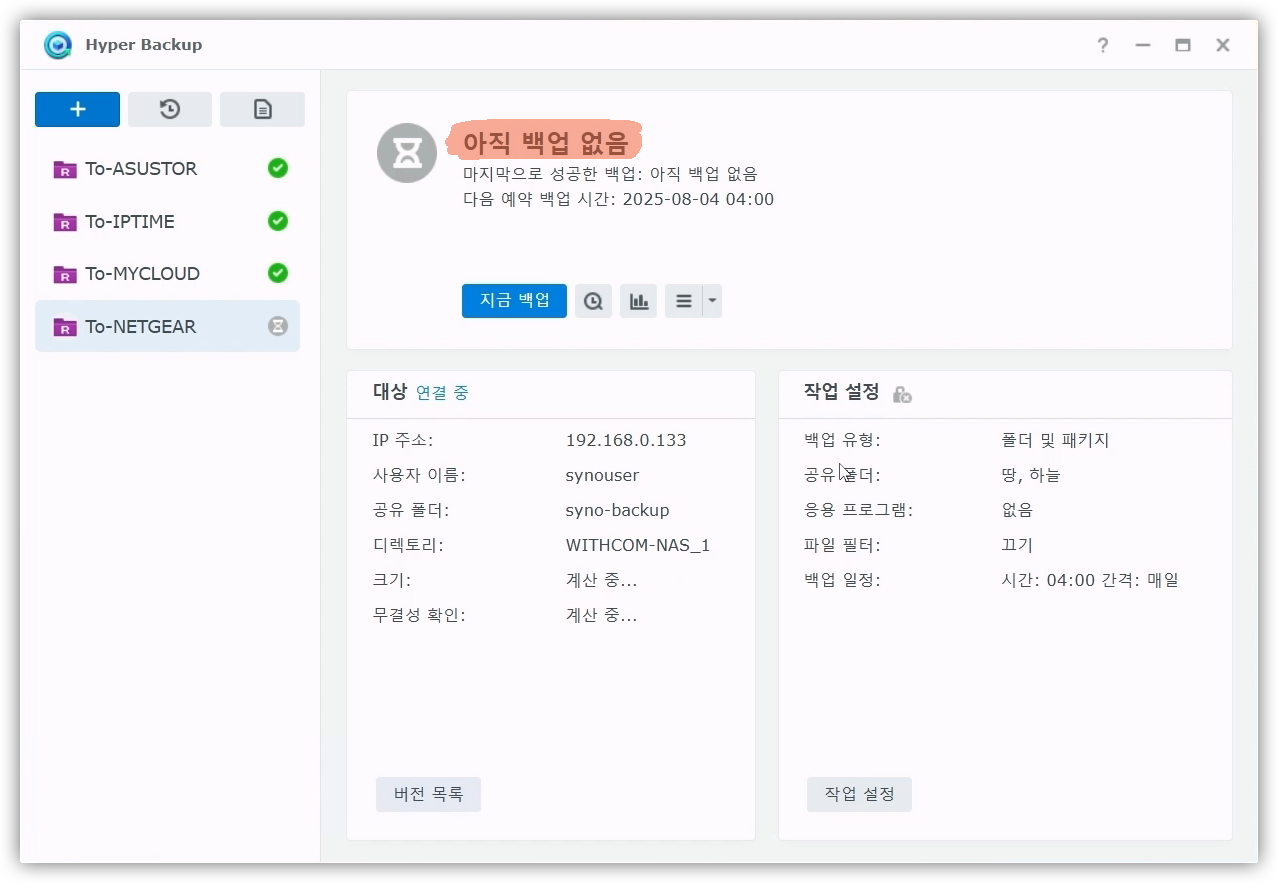This screenshot has height=883, width=1278.
Task: Open backup explorer magnifier icon
Action: [x=593, y=301]
